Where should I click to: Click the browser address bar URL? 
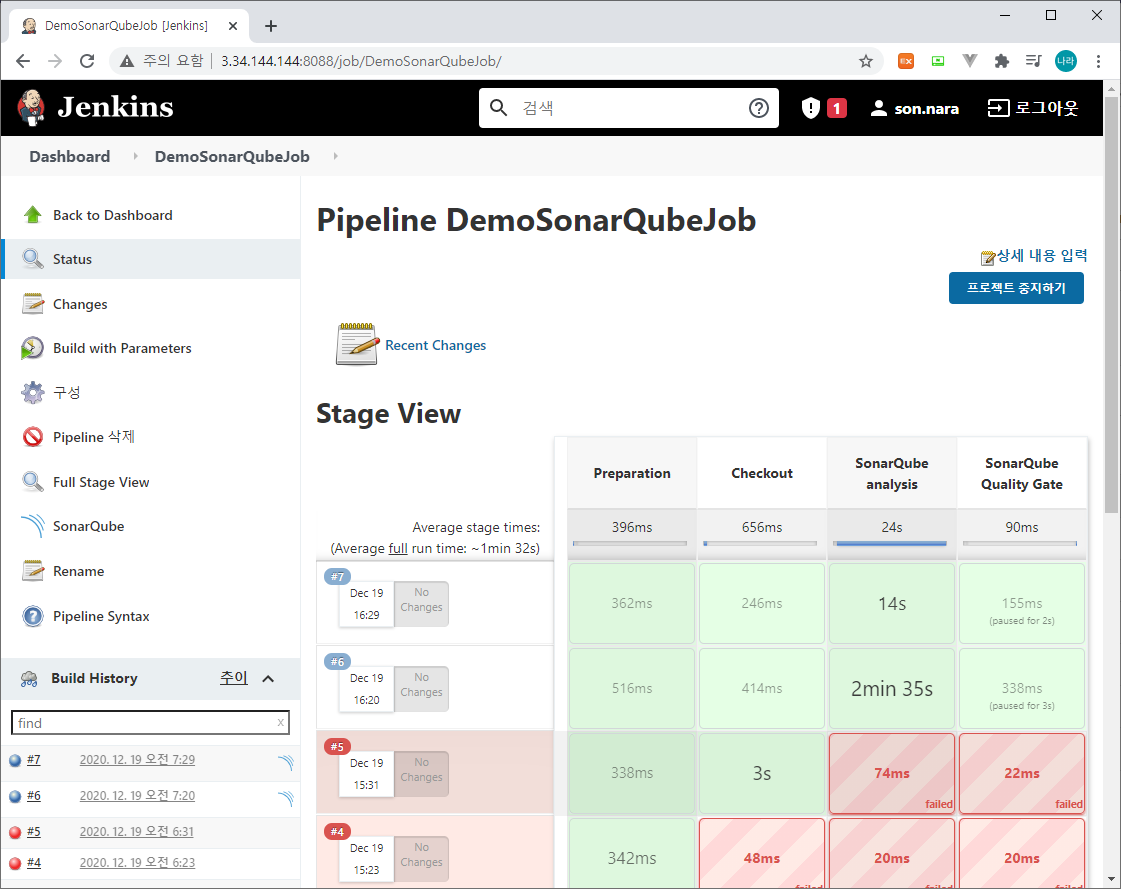click(361, 62)
